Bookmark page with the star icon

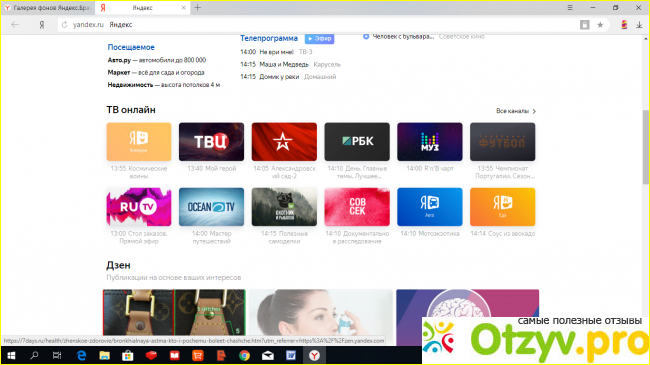tap(600, 25)
